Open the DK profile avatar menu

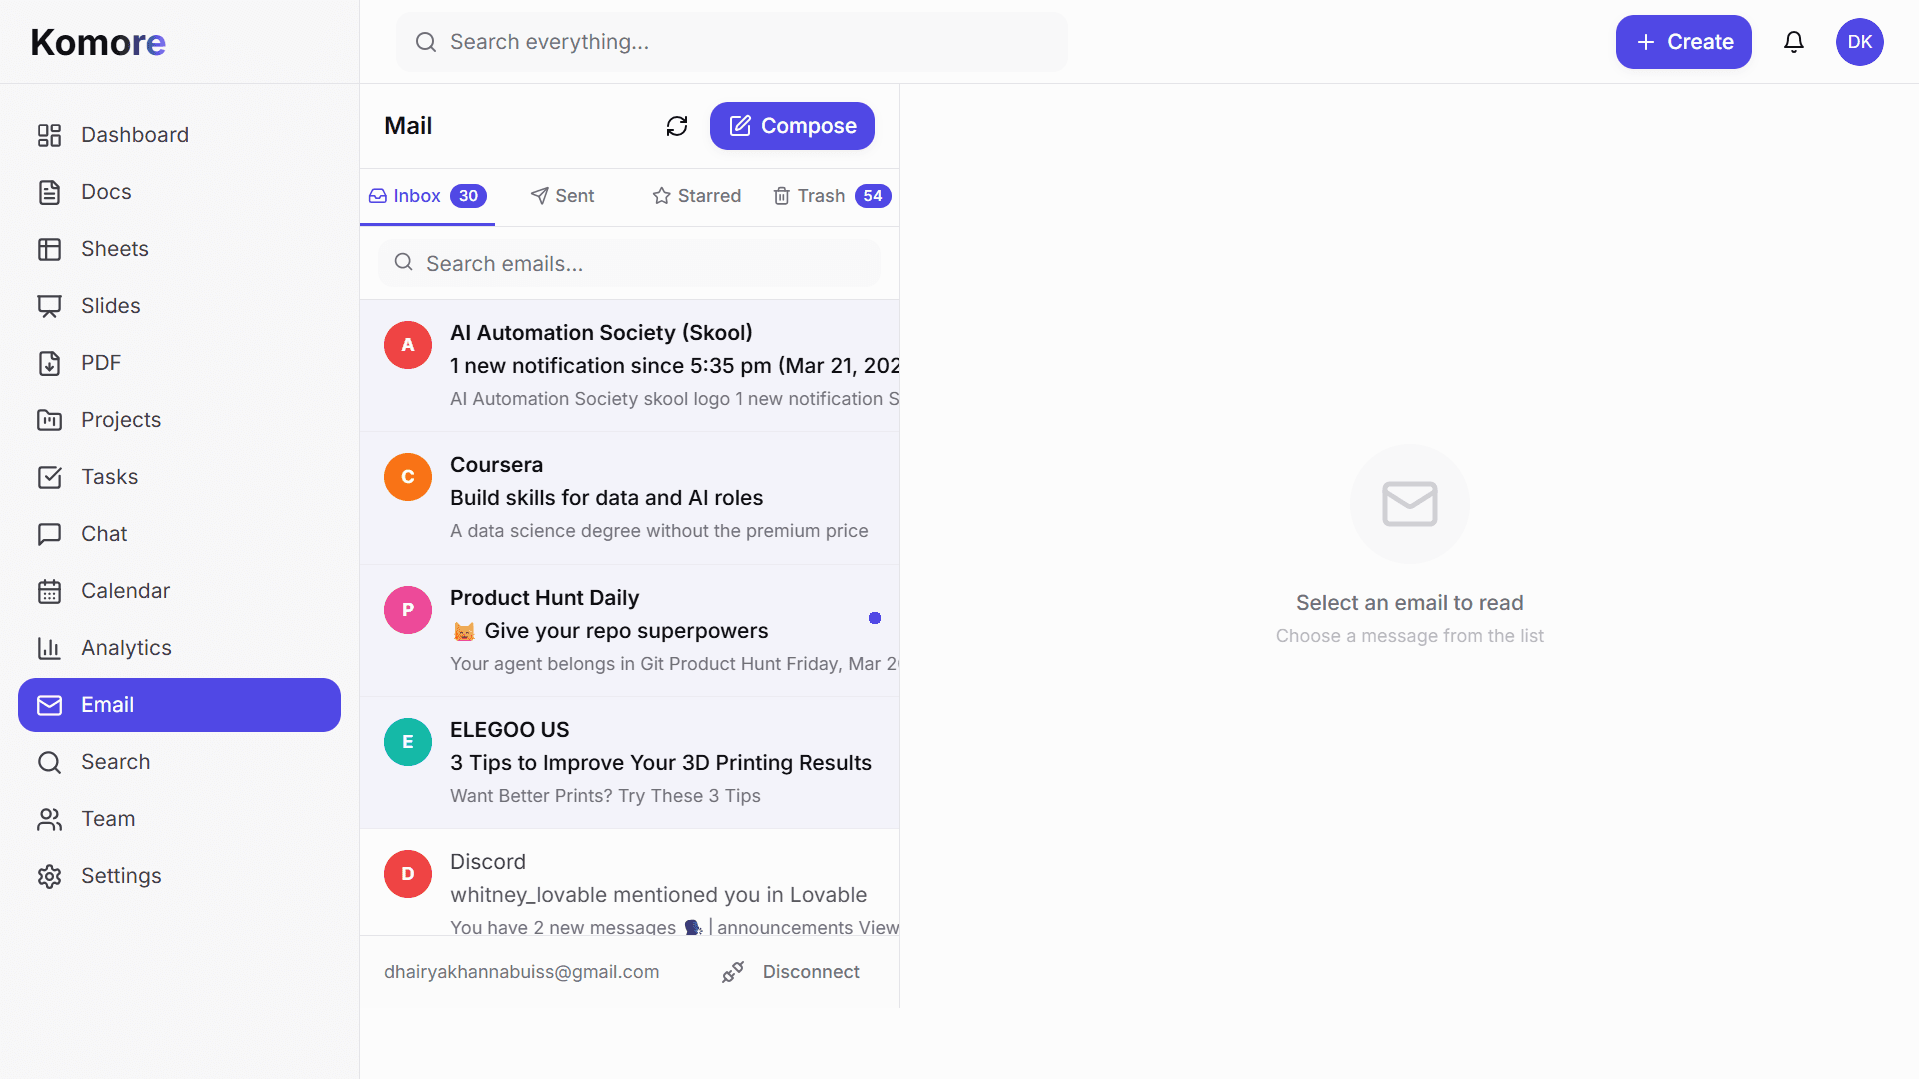[1859, 42]
